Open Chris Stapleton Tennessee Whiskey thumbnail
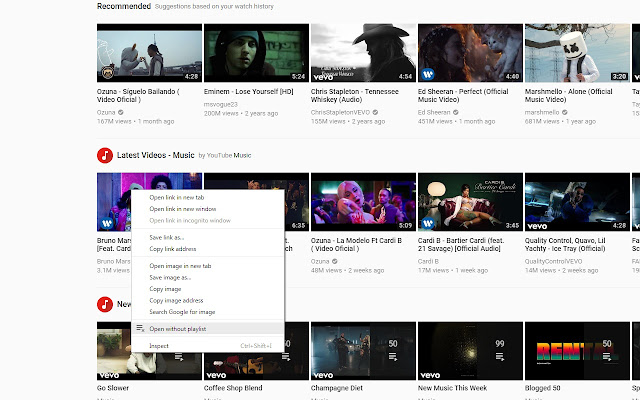Screen dimensions: 640x400 pos(363,53)
